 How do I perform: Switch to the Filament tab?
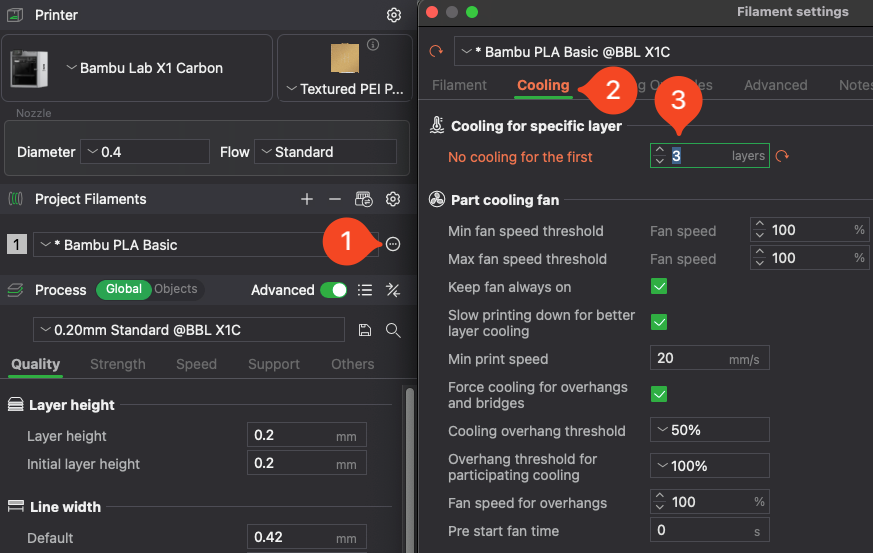point(459,85)
